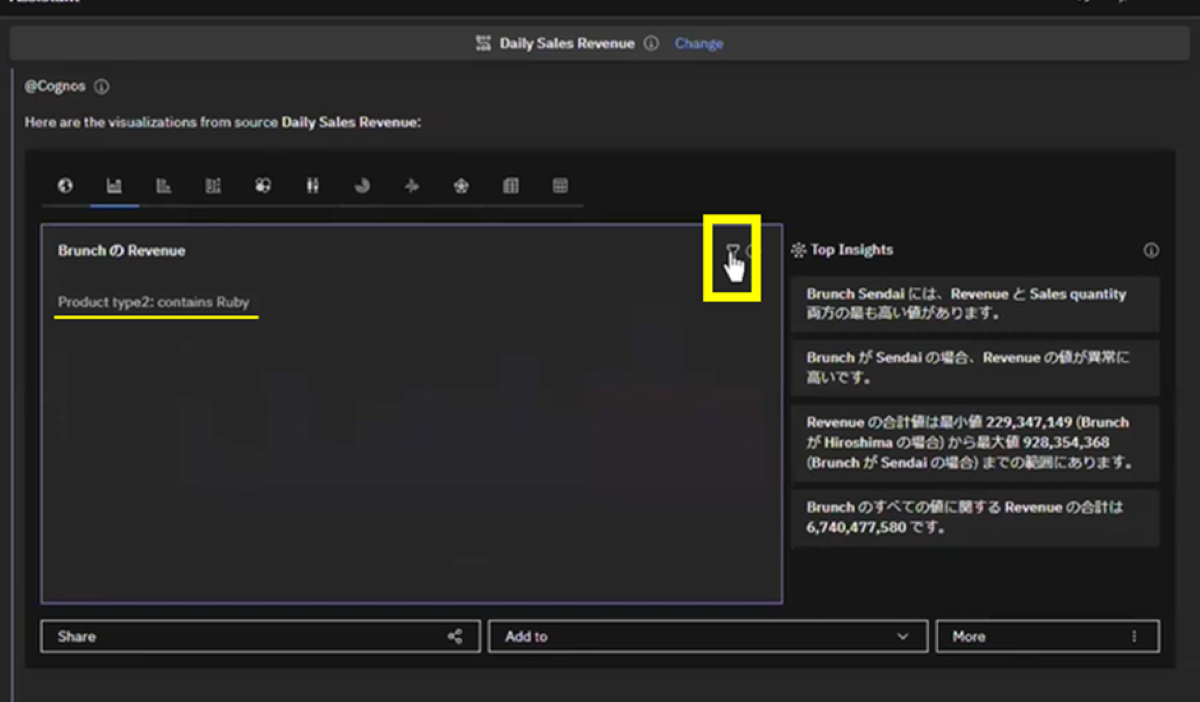The width and height of the screenshot is (1200, 702).
Task: Open the Top Insights info icon
Action: pyautogui.click(x=1151, y=250)
